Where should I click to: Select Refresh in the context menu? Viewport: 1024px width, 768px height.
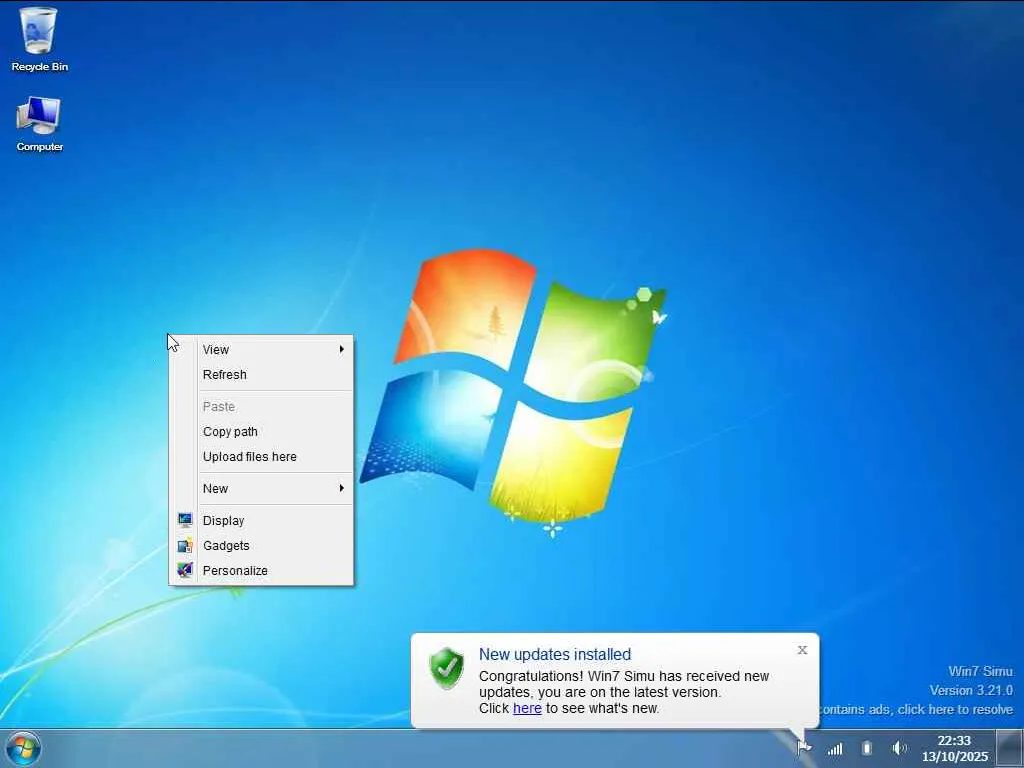point(261,374)
